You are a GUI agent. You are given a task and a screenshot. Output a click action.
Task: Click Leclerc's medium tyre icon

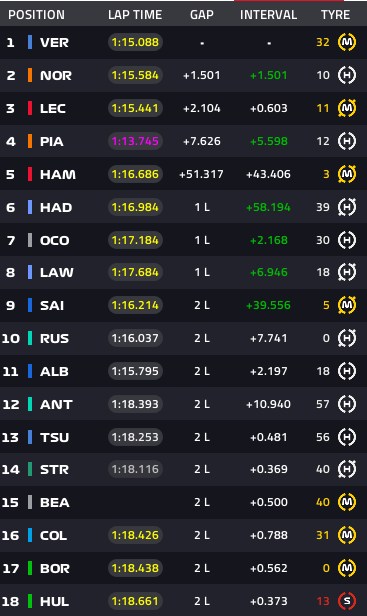click(347, 108)
